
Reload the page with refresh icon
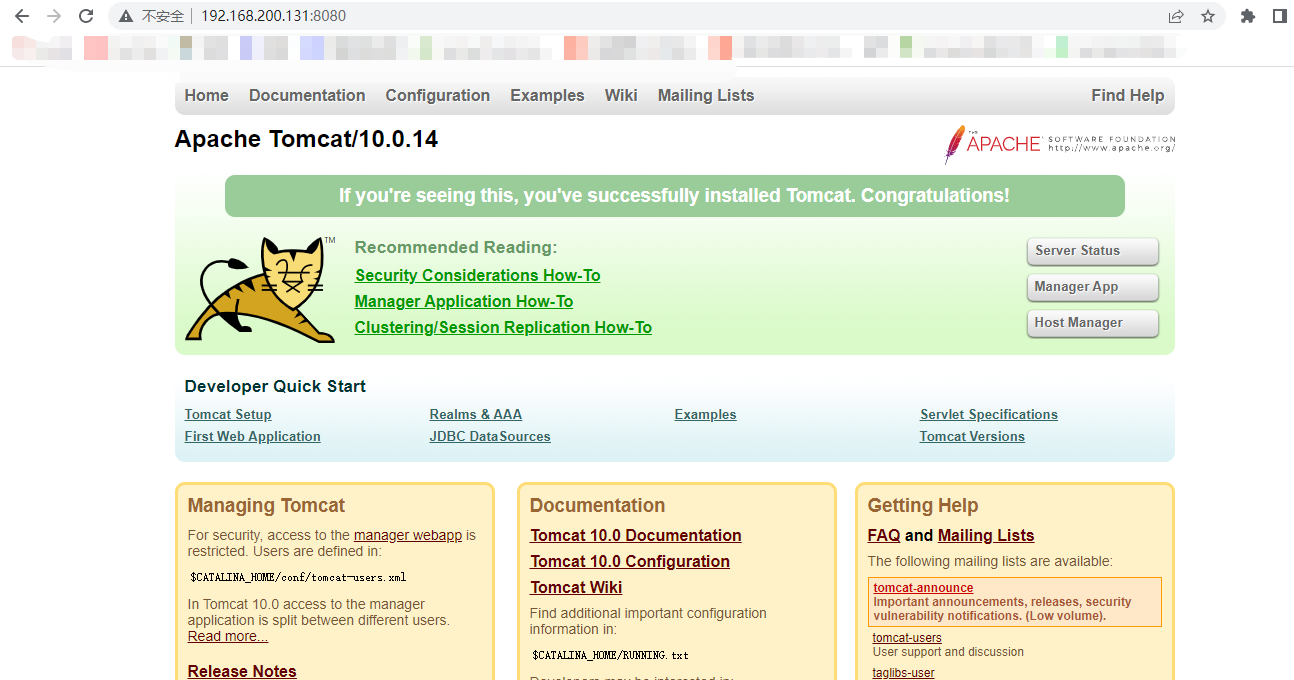coord(86,16)
